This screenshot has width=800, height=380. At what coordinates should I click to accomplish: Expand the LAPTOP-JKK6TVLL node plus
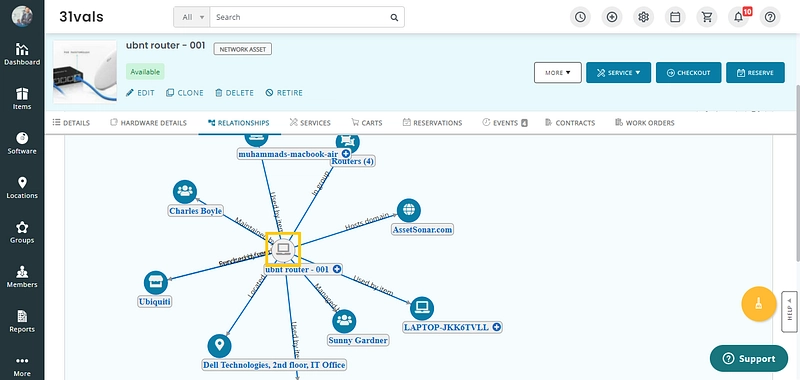point(496,327)
